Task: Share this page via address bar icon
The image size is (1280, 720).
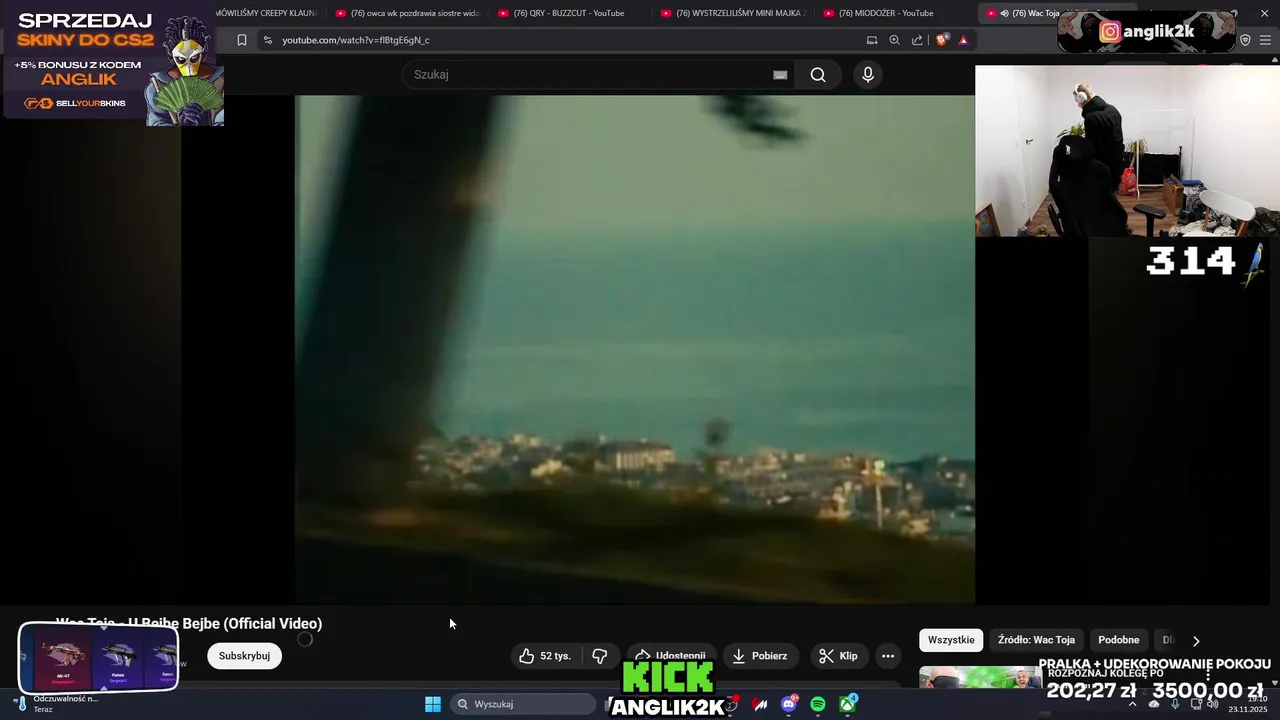Action: pos(917,40)
